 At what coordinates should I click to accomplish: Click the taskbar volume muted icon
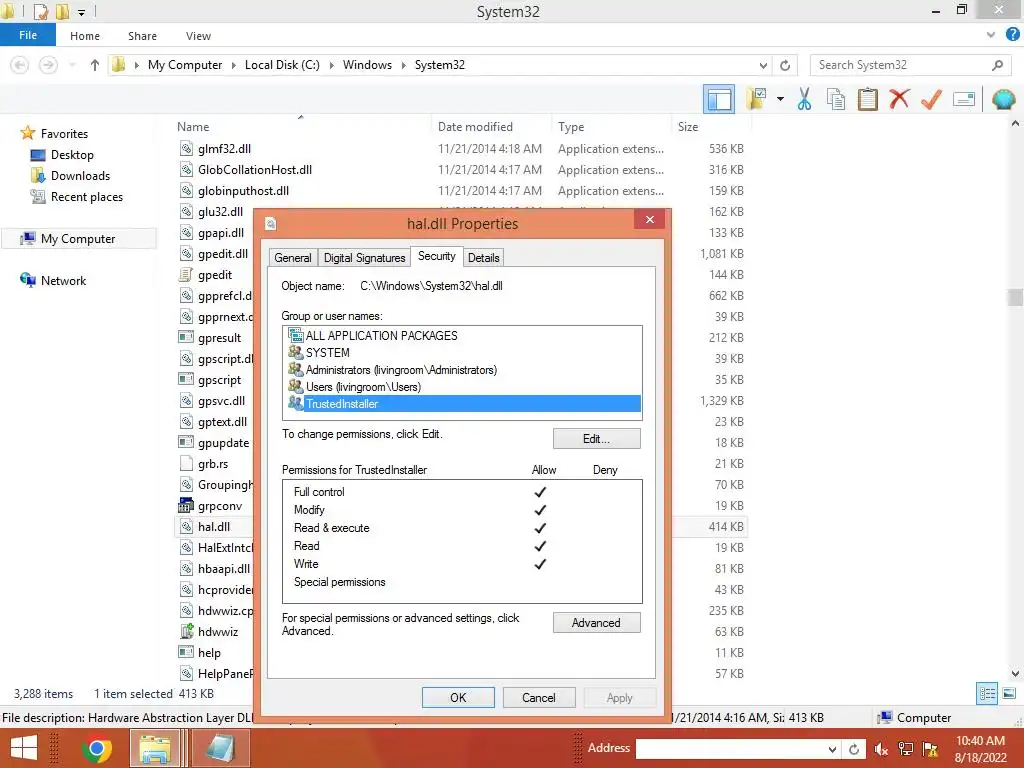coord(881,749)
